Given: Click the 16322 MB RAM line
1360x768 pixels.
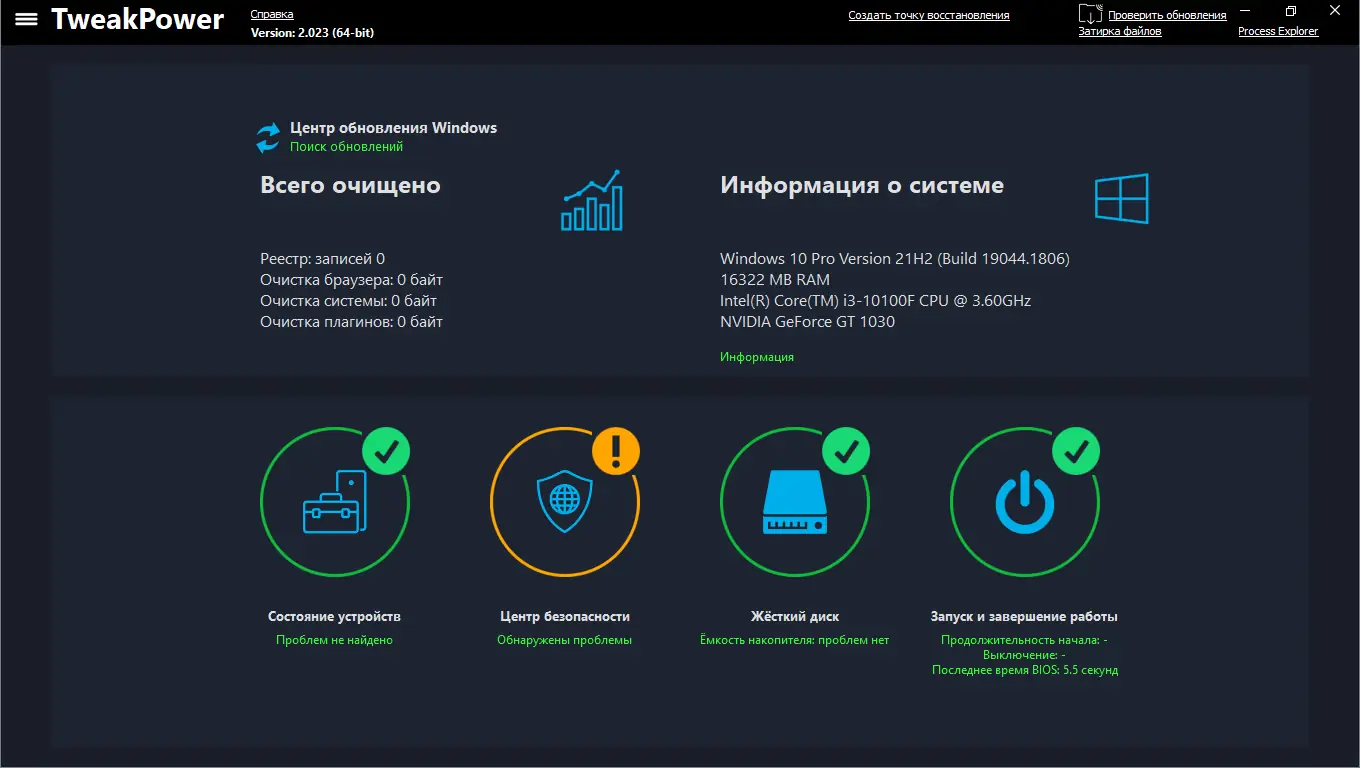Looking at the screenshot, I should (775, 280).
